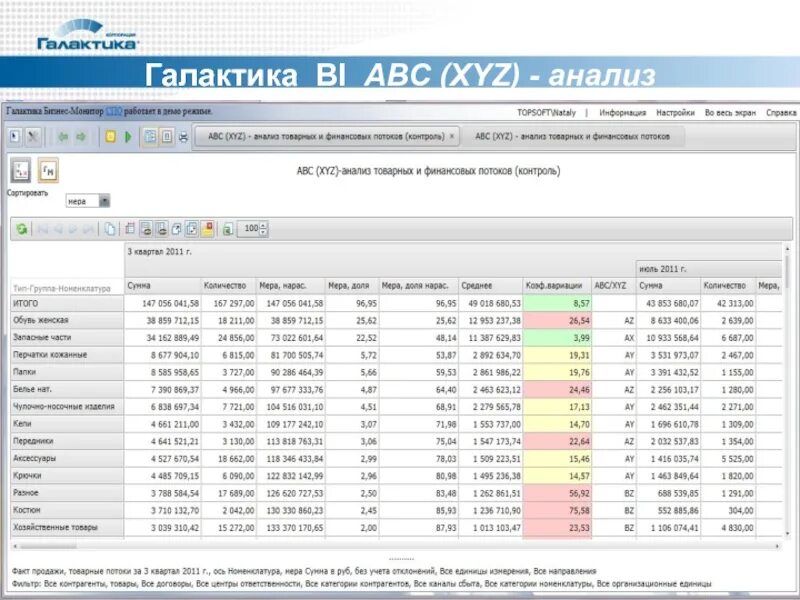Open 'Настройки' in the top bar
The height and width of the screenshot is (600, 800).
[675, 113]
